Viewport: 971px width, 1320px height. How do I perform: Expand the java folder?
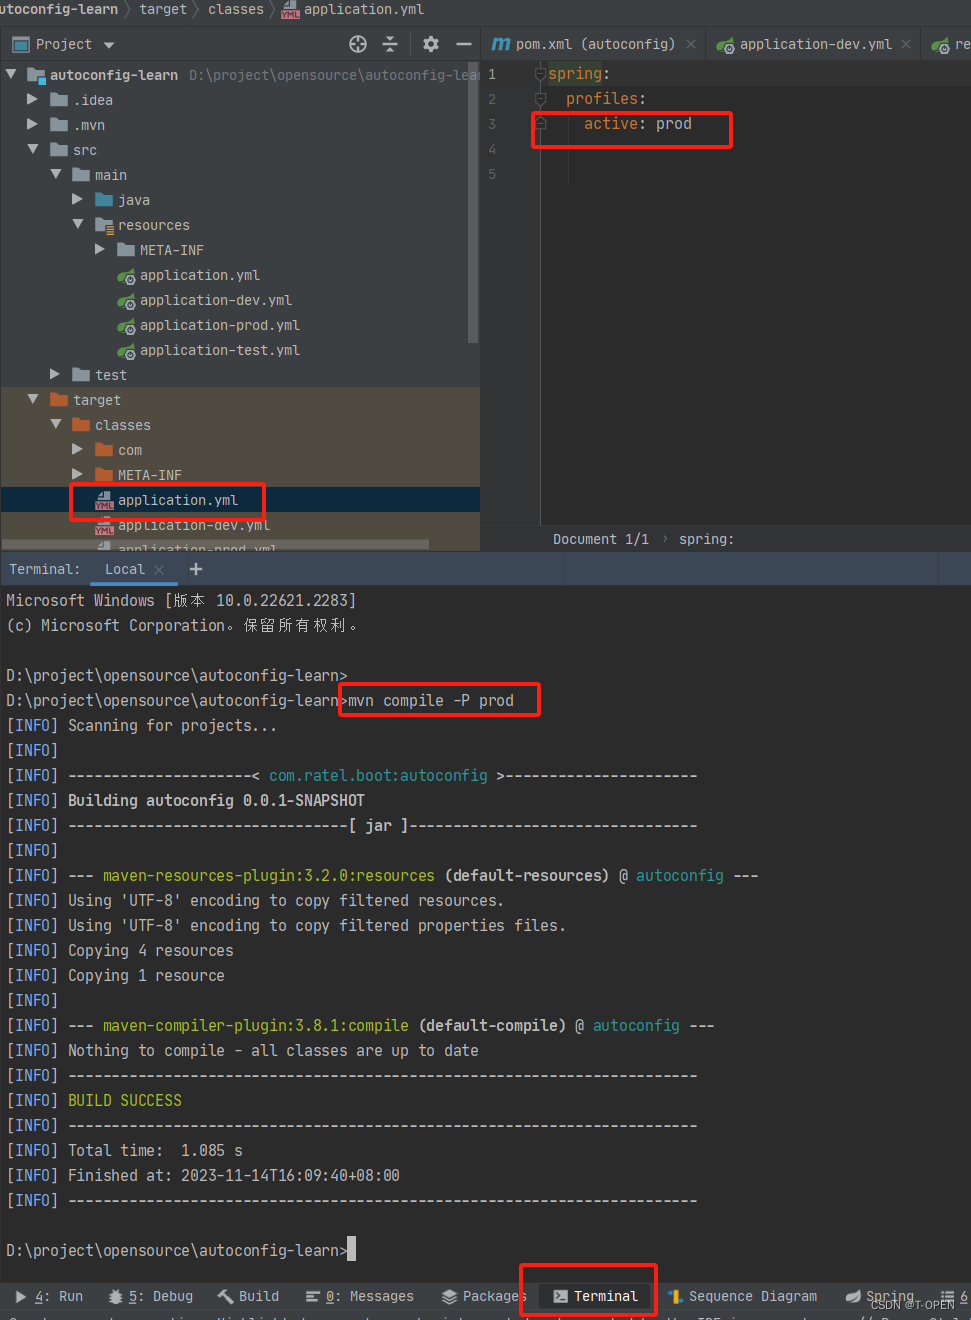point(77,200)
